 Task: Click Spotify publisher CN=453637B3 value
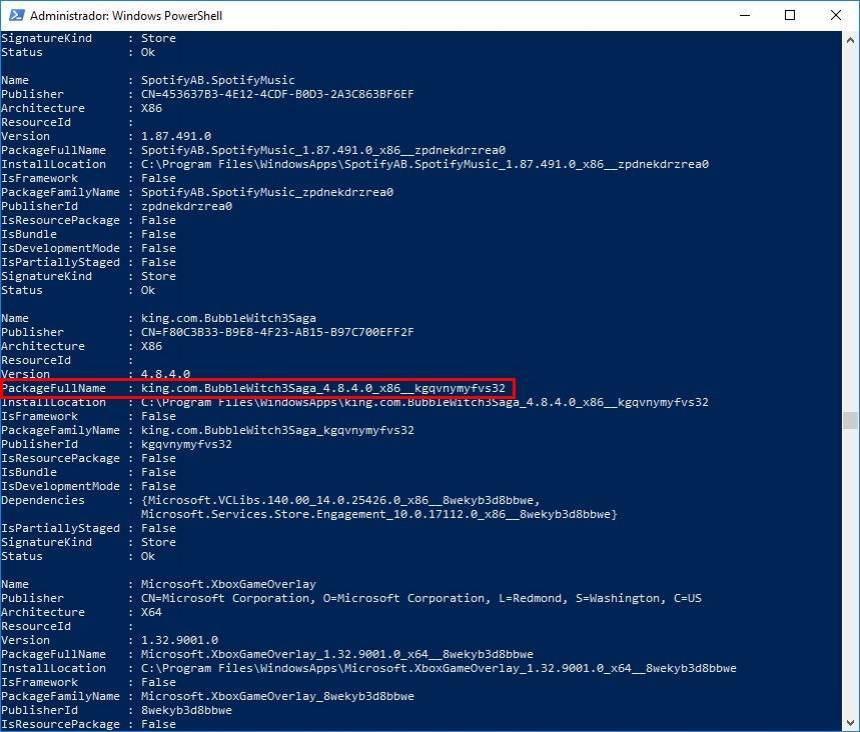[278, 94]
